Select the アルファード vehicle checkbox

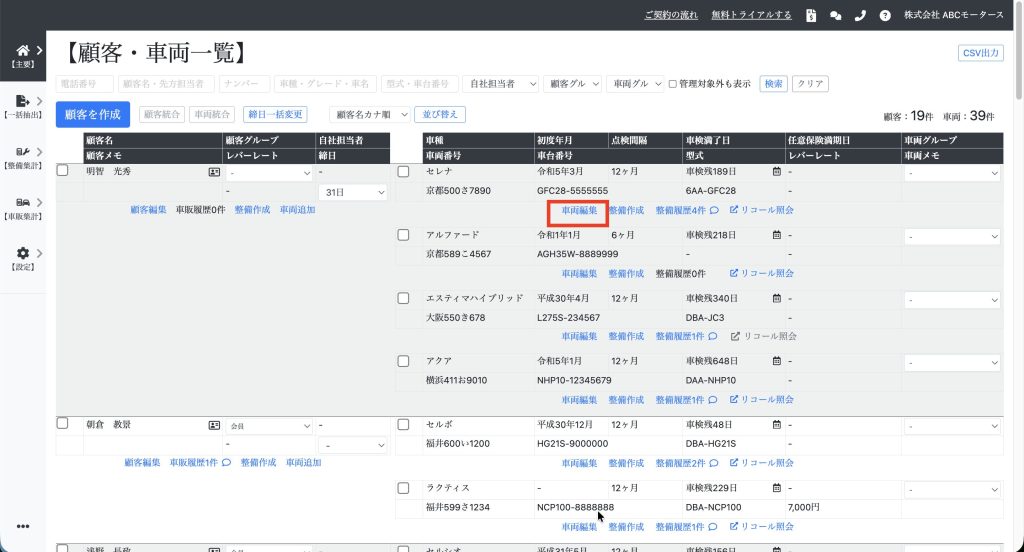(404, 235)
